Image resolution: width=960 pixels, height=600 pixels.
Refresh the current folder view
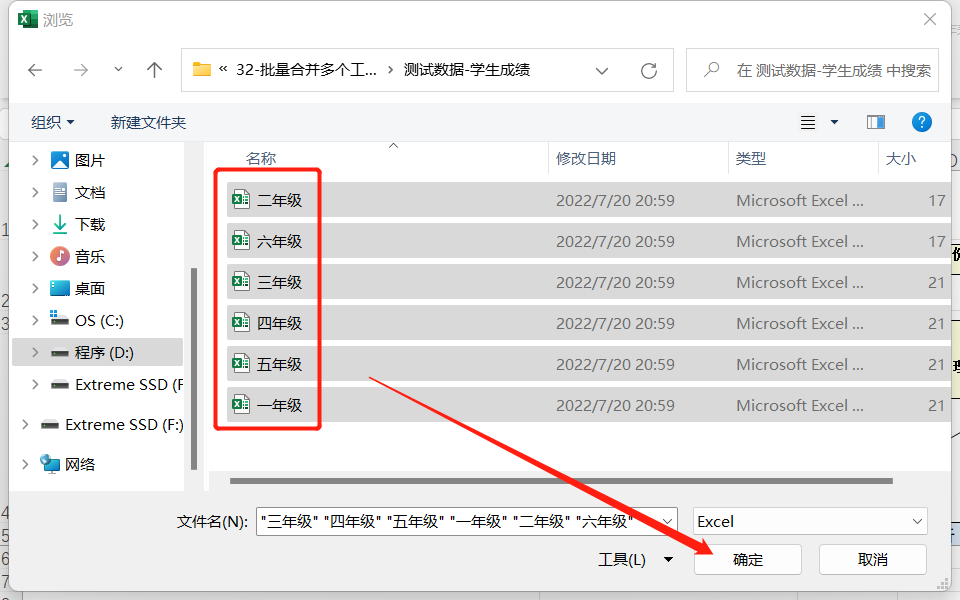coord(649,71)
